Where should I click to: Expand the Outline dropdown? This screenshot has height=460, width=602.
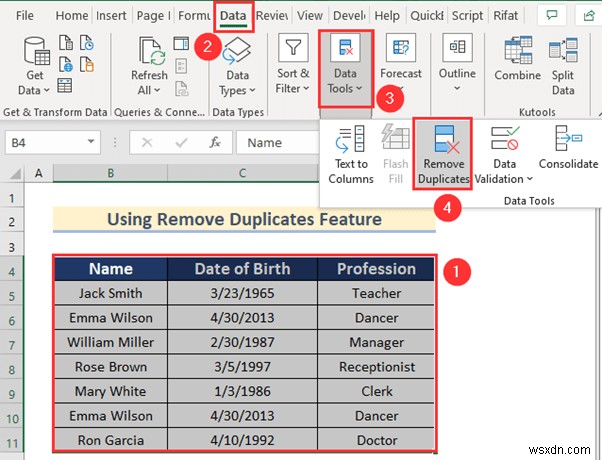point(457,63)
